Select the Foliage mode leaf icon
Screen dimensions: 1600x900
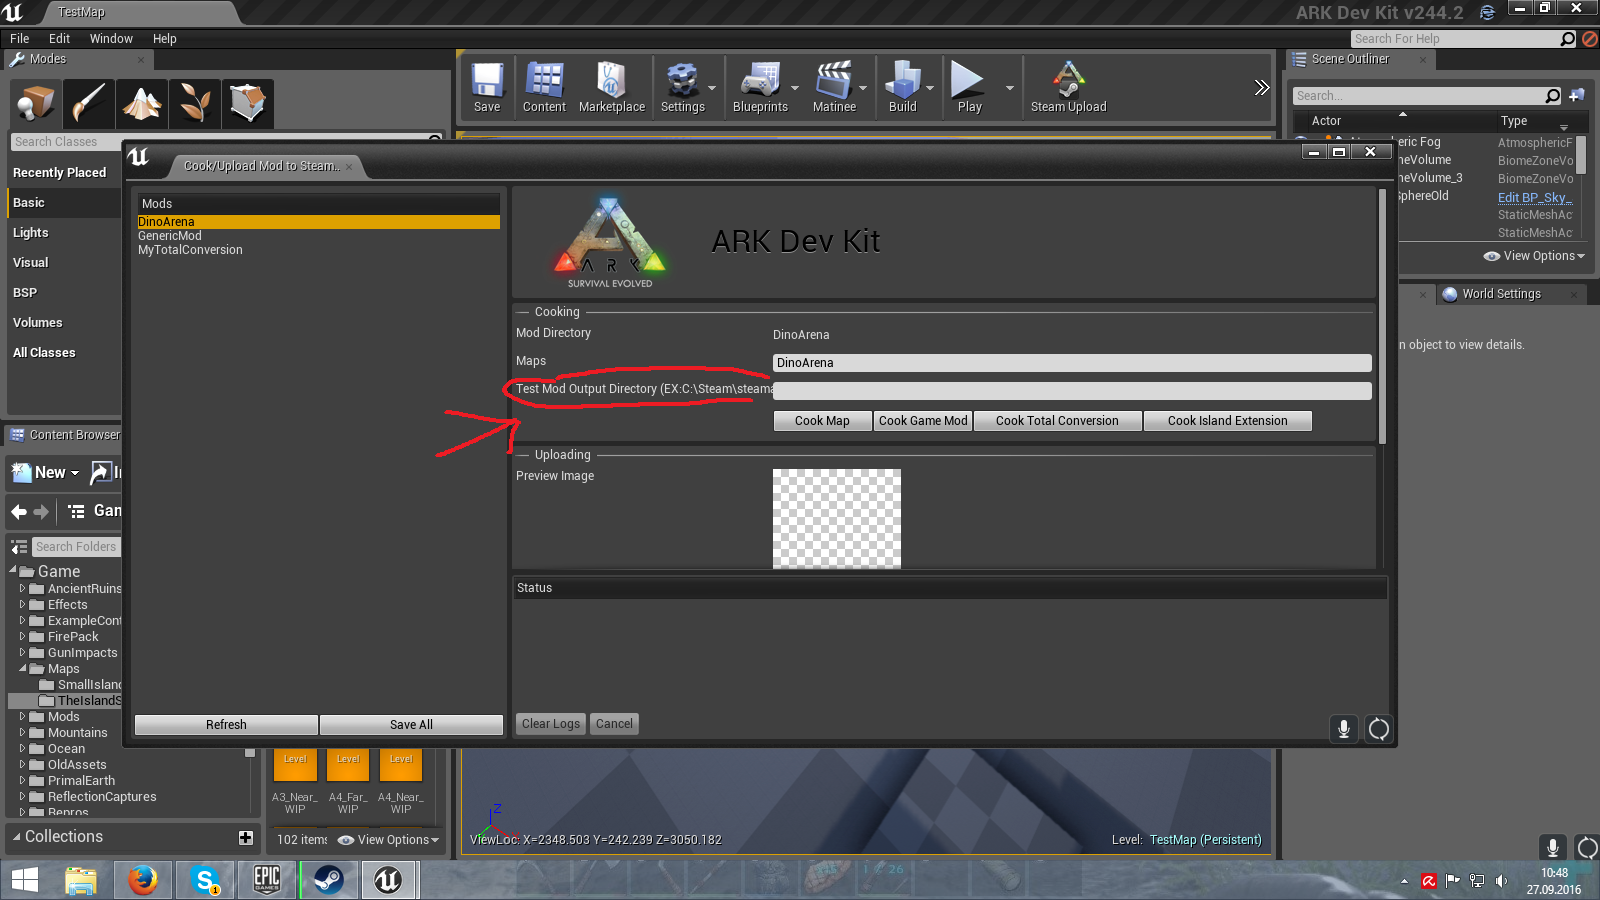click(x=195, y=103)
